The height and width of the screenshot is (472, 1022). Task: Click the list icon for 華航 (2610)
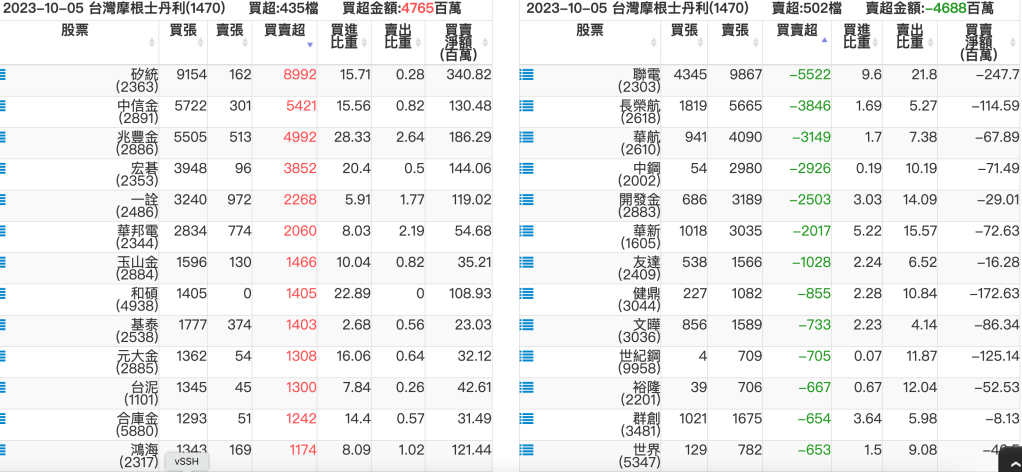pyautogui.click(x=526, y=137)
